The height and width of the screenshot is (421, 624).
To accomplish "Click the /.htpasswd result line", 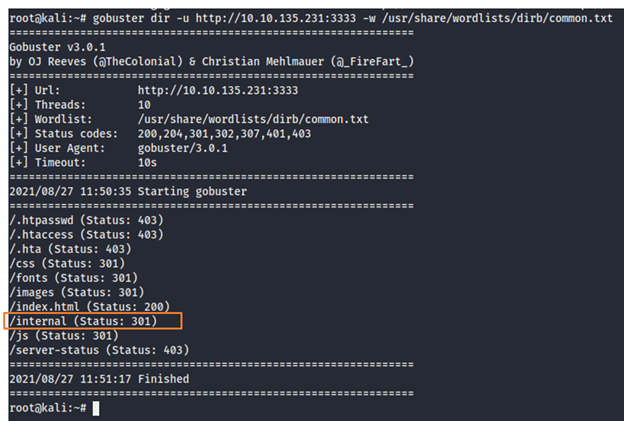I will tap(86, 220).
